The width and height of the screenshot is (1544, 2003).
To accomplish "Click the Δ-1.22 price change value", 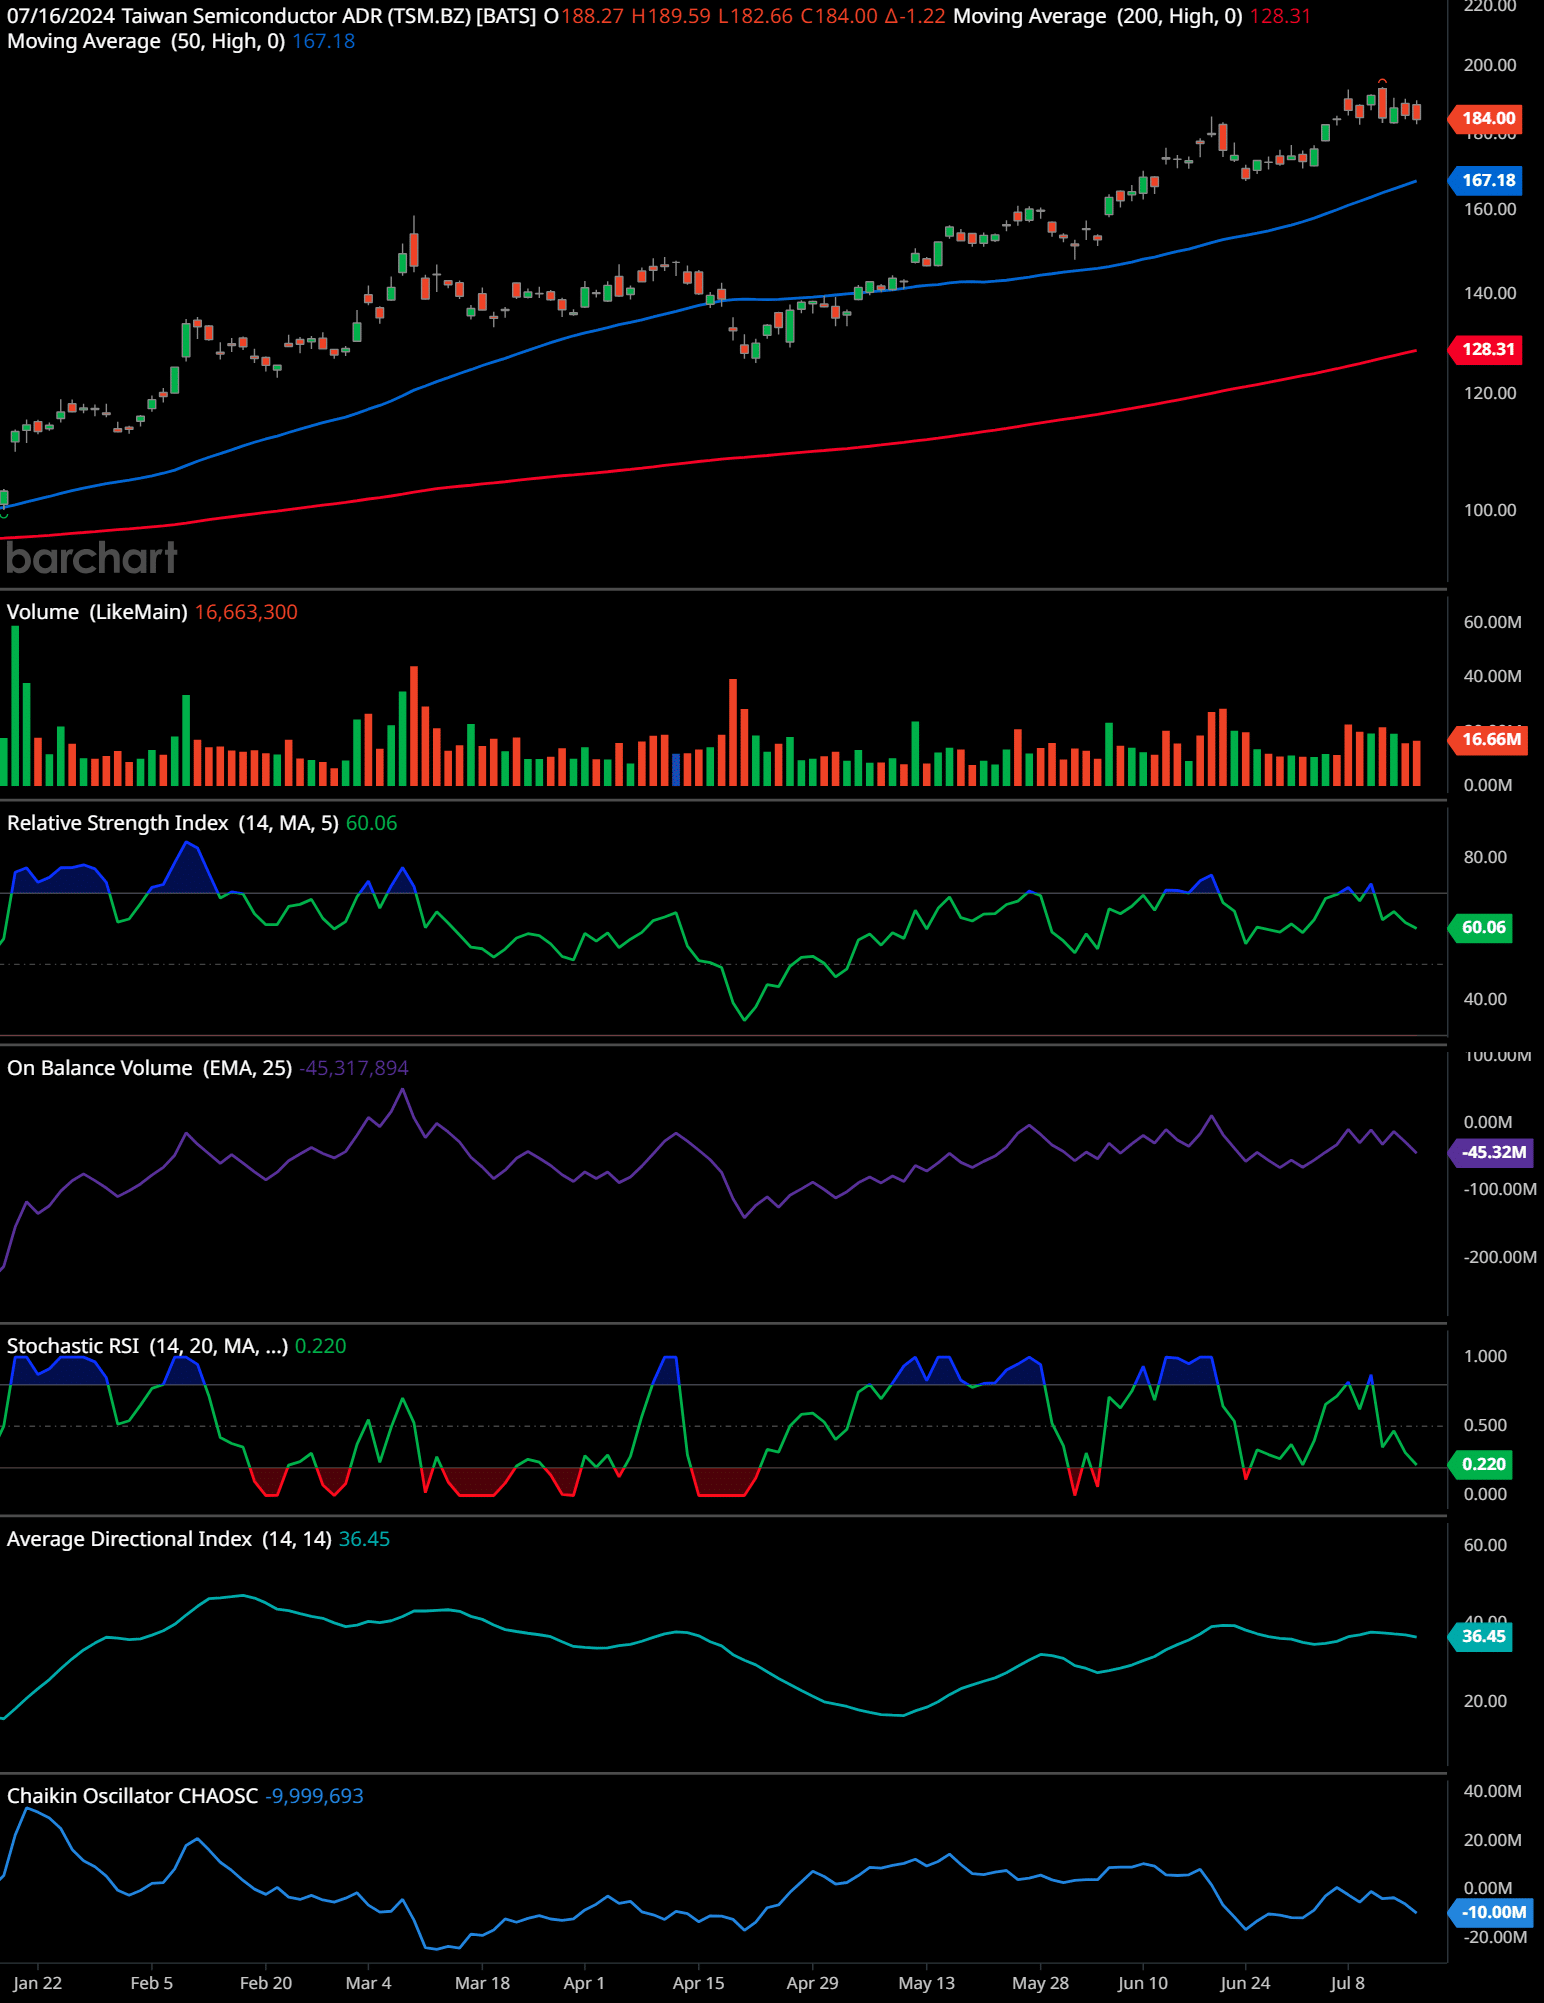I will (915, 16).
